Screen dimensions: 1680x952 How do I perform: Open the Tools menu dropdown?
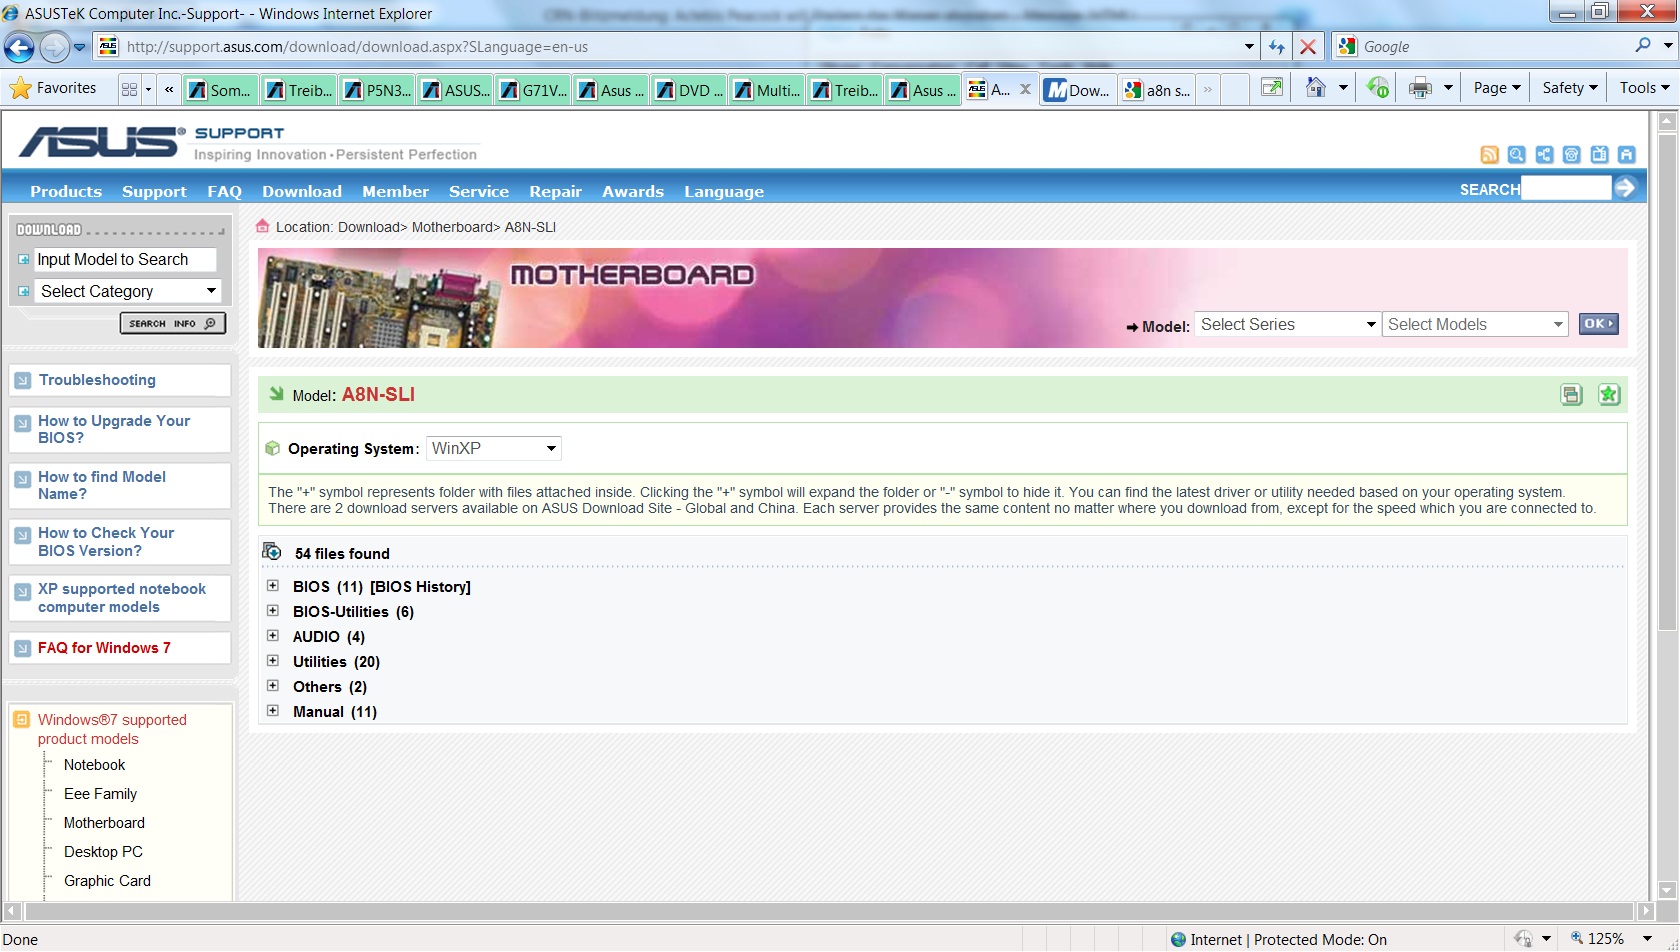1644,88
